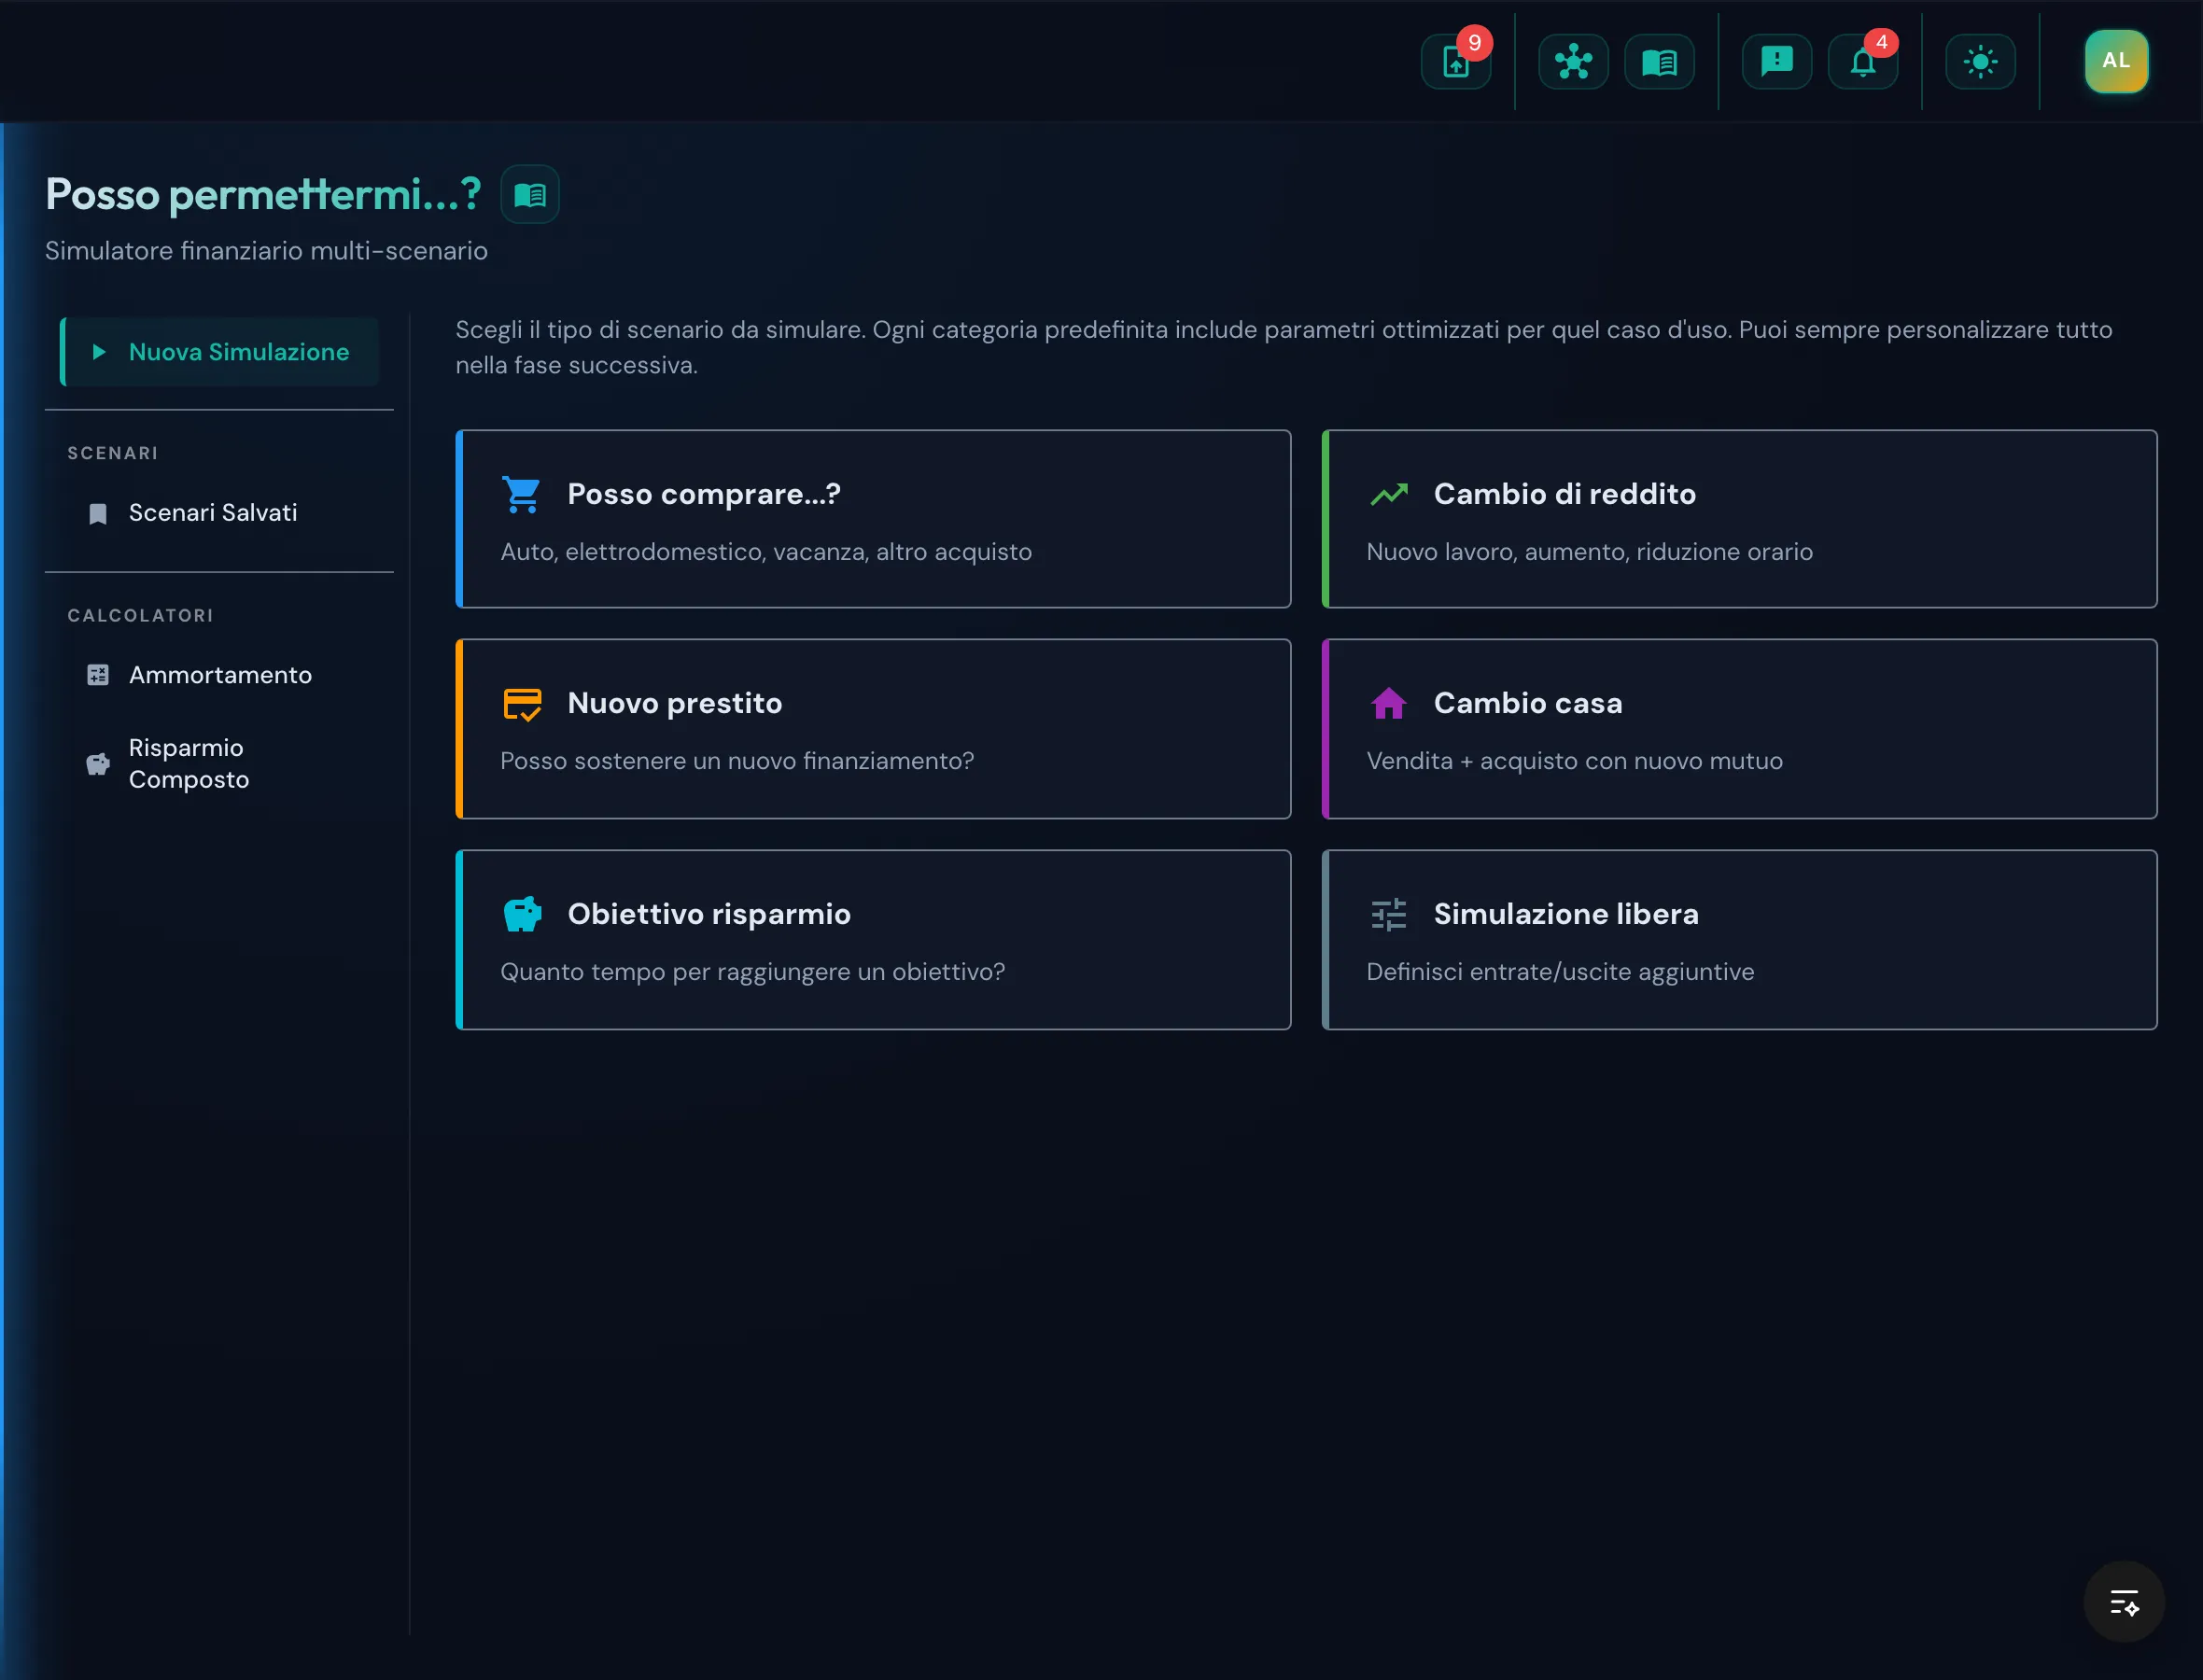Click the 'Posso permettermi...?' page title
This screenshot has height=1680, width=2203.
[x=263, y=194]
